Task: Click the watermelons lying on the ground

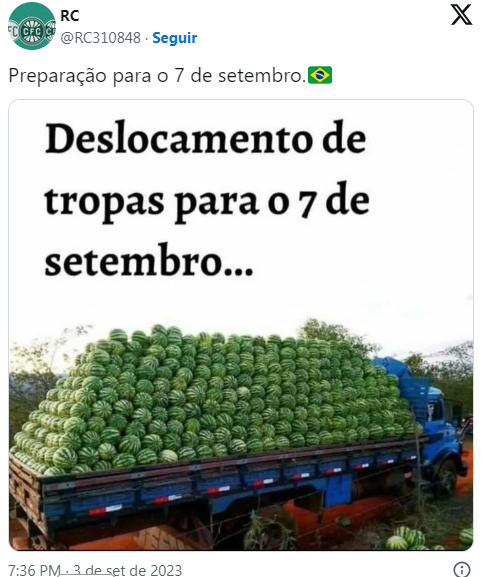Action: coord(427,538)
